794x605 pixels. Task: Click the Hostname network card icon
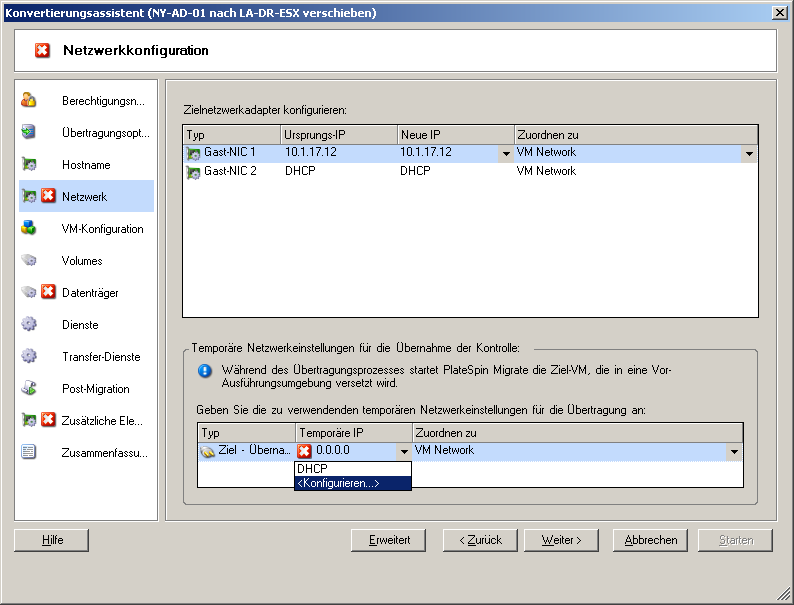point(28,164)
